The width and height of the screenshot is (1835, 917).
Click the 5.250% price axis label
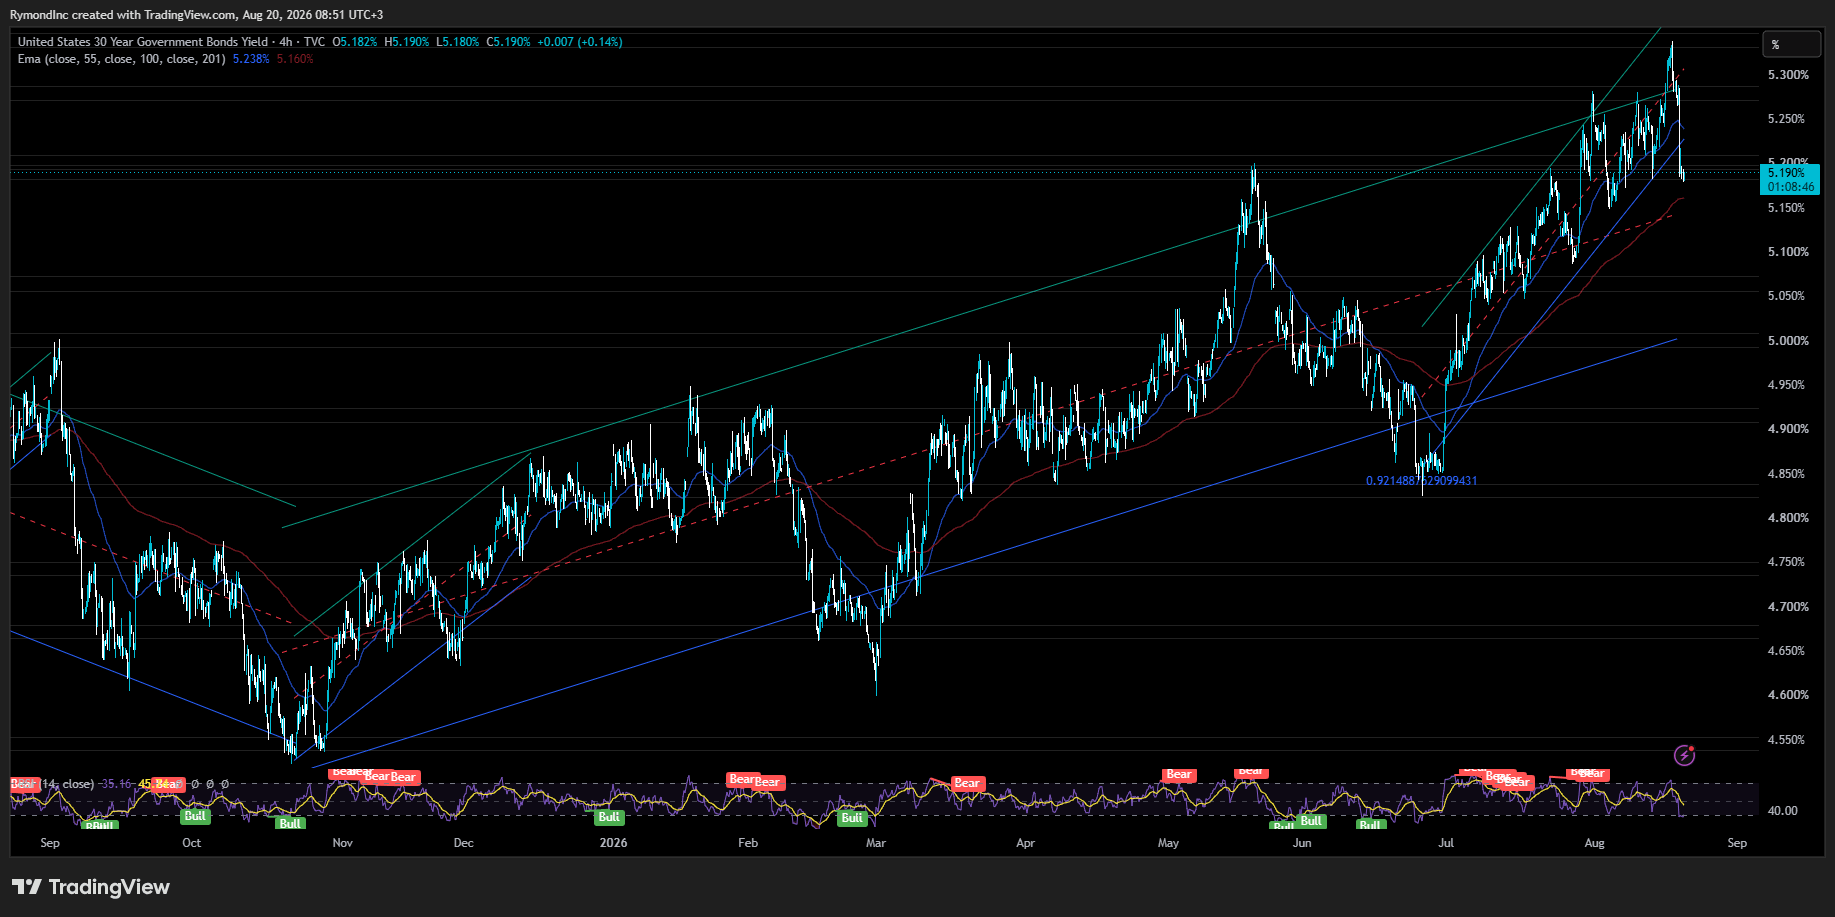[x=1788, y=119]
